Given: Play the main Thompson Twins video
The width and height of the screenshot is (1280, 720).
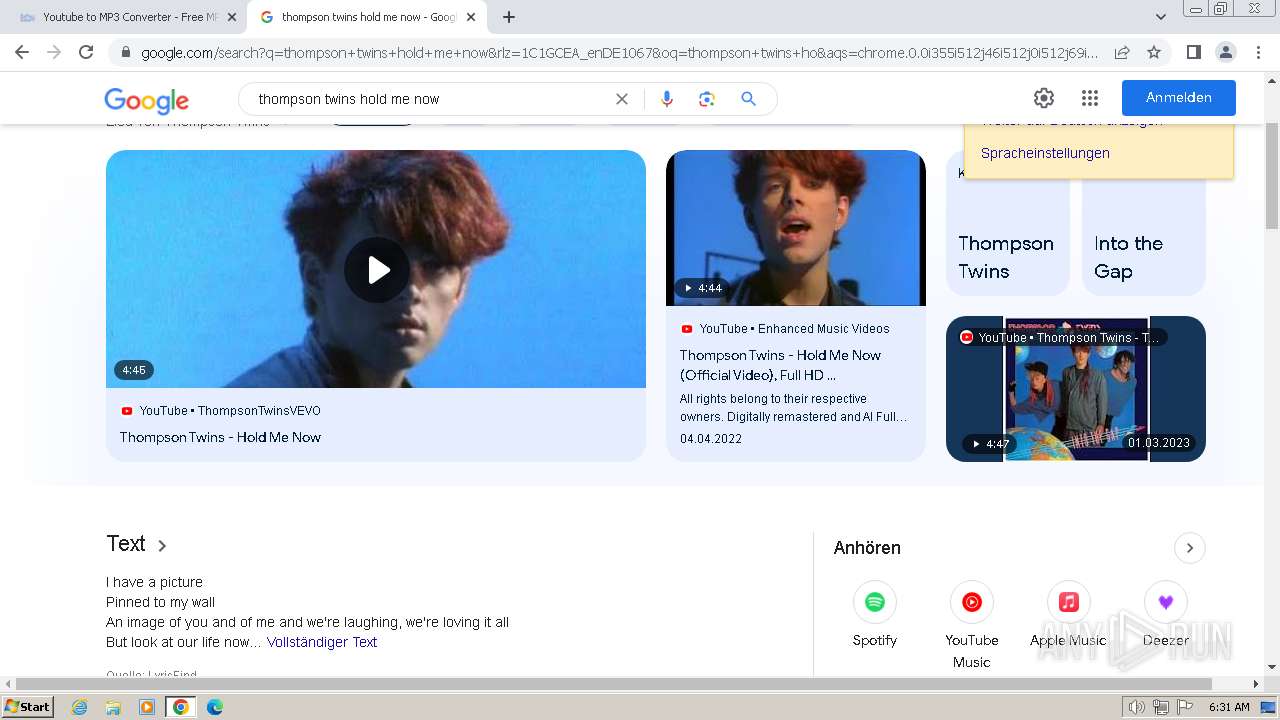Looking at the screenshot, I should (x=377, y=270).
